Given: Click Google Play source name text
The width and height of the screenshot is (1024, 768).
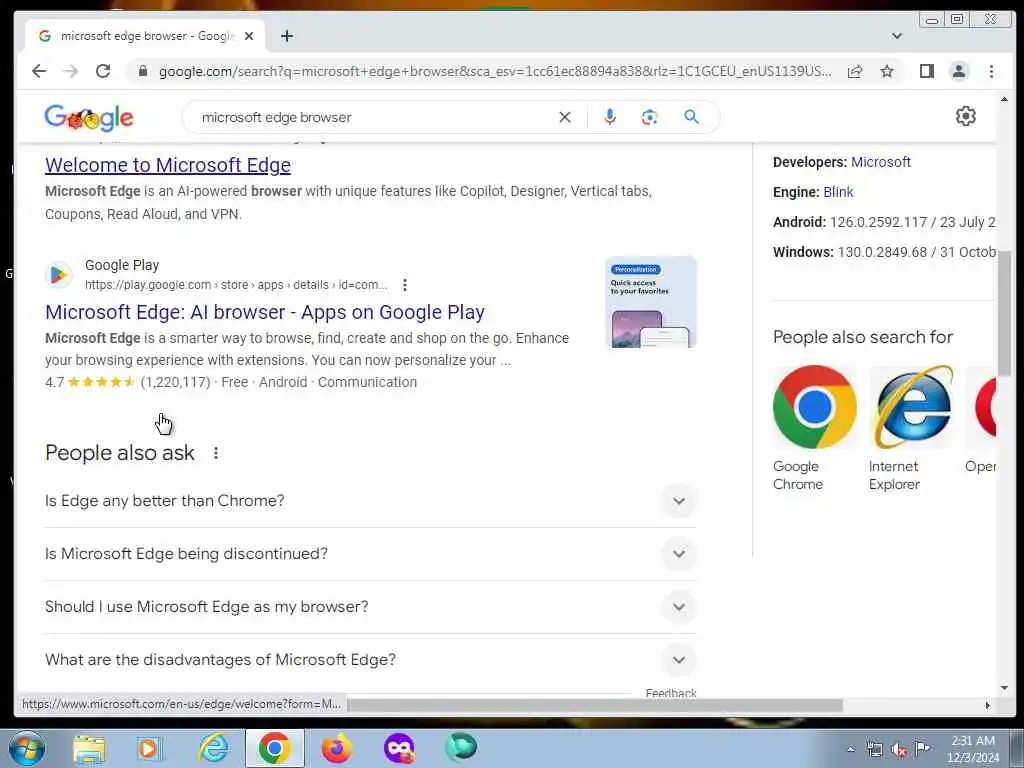Looking at the screenshot, I should click(122, 265).
